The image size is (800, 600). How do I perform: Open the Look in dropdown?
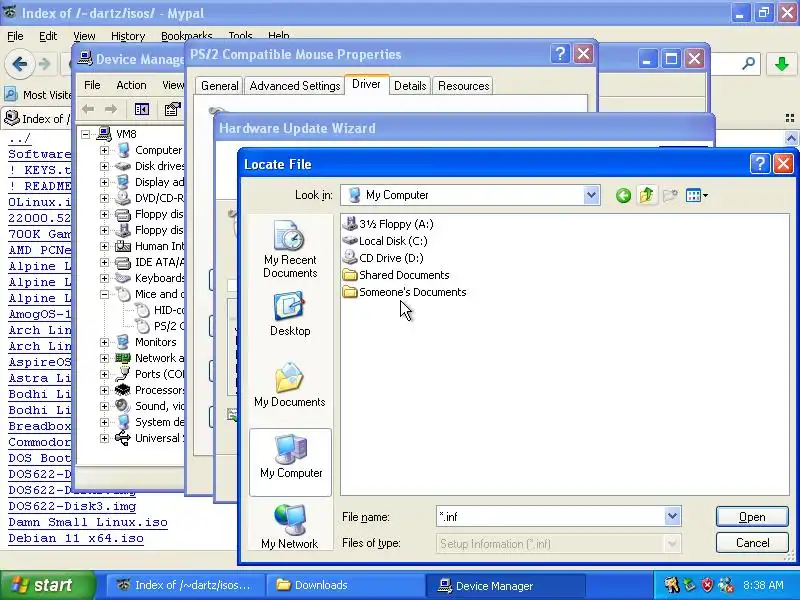[591, 195]
